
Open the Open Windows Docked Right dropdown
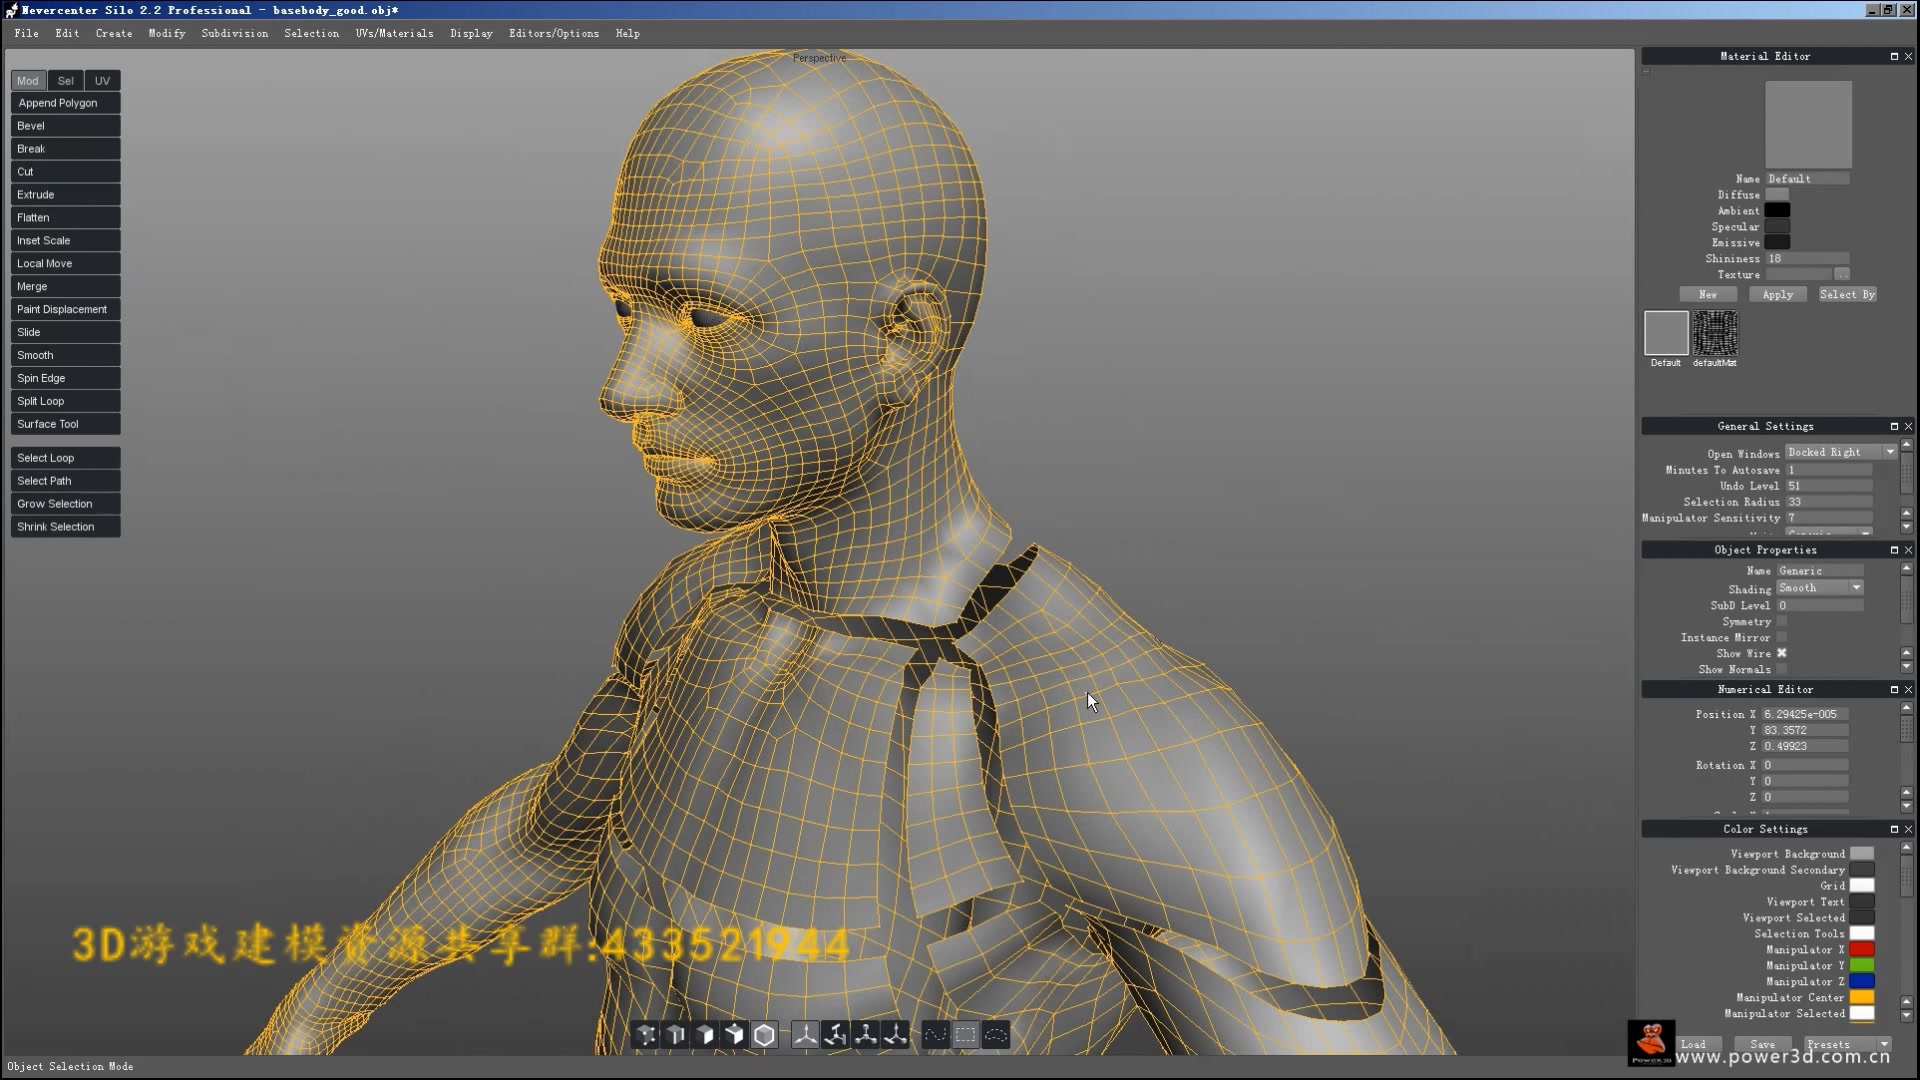pos(1841,452)
